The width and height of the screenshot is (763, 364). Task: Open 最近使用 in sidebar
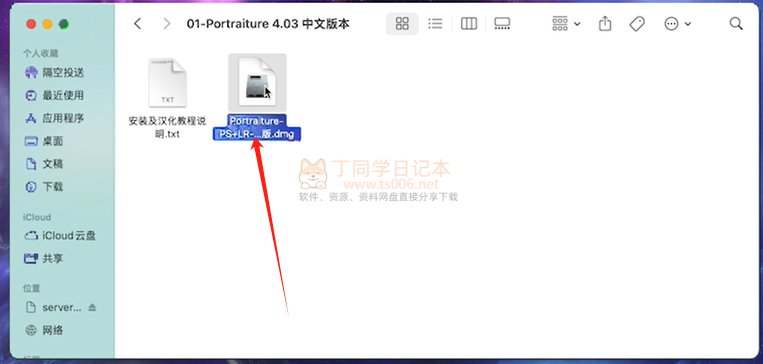click(x=63, y=95)
